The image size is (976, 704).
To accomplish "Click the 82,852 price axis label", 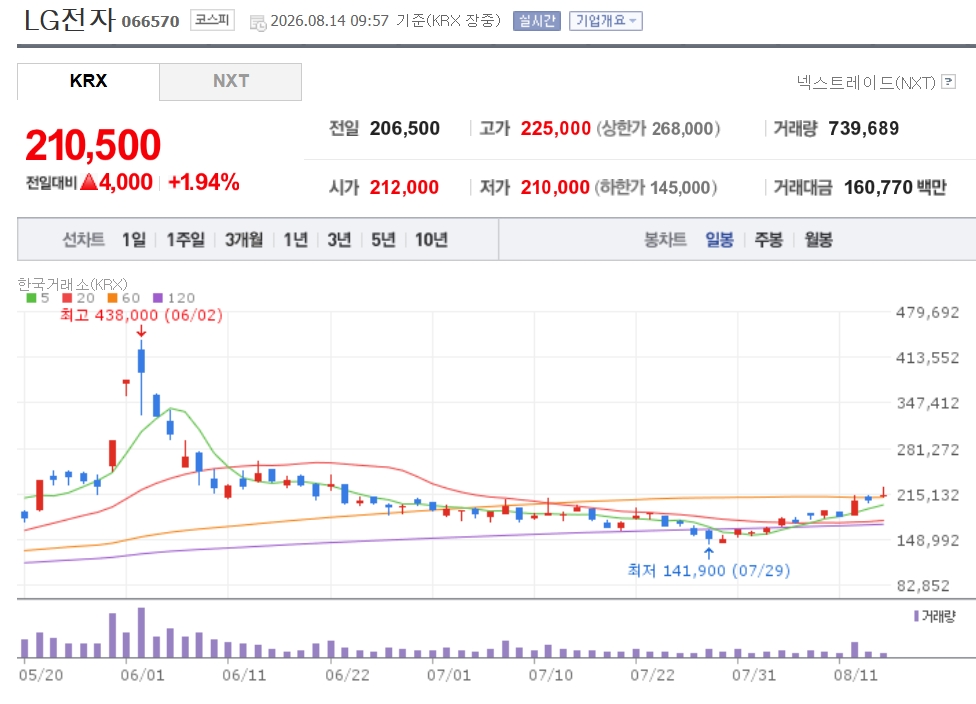I will pyautogui.click(x=923, y=586).
